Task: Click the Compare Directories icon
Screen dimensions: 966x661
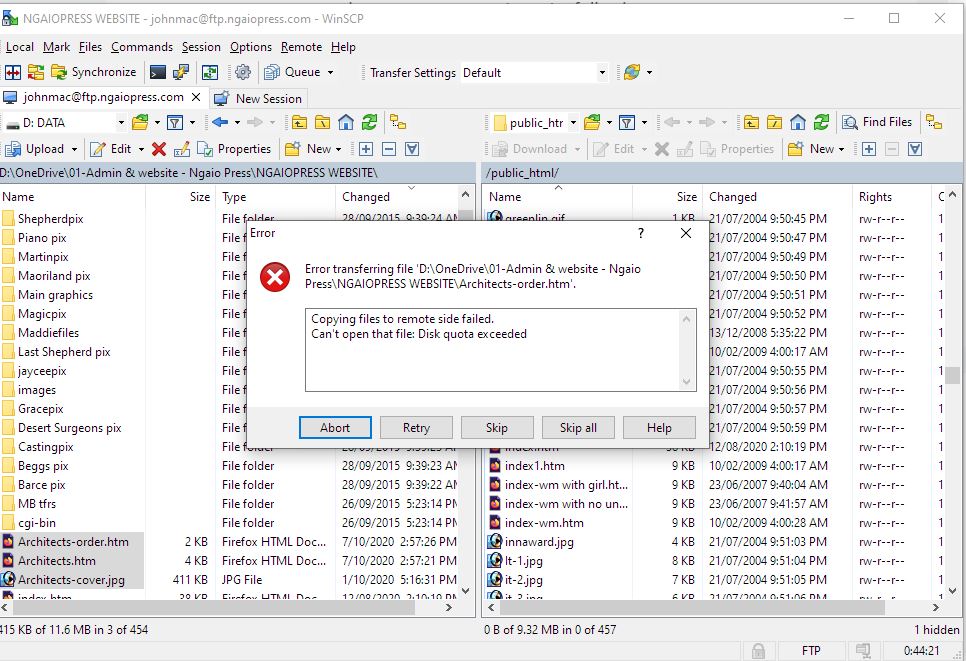Action: (x=12, y=72)
